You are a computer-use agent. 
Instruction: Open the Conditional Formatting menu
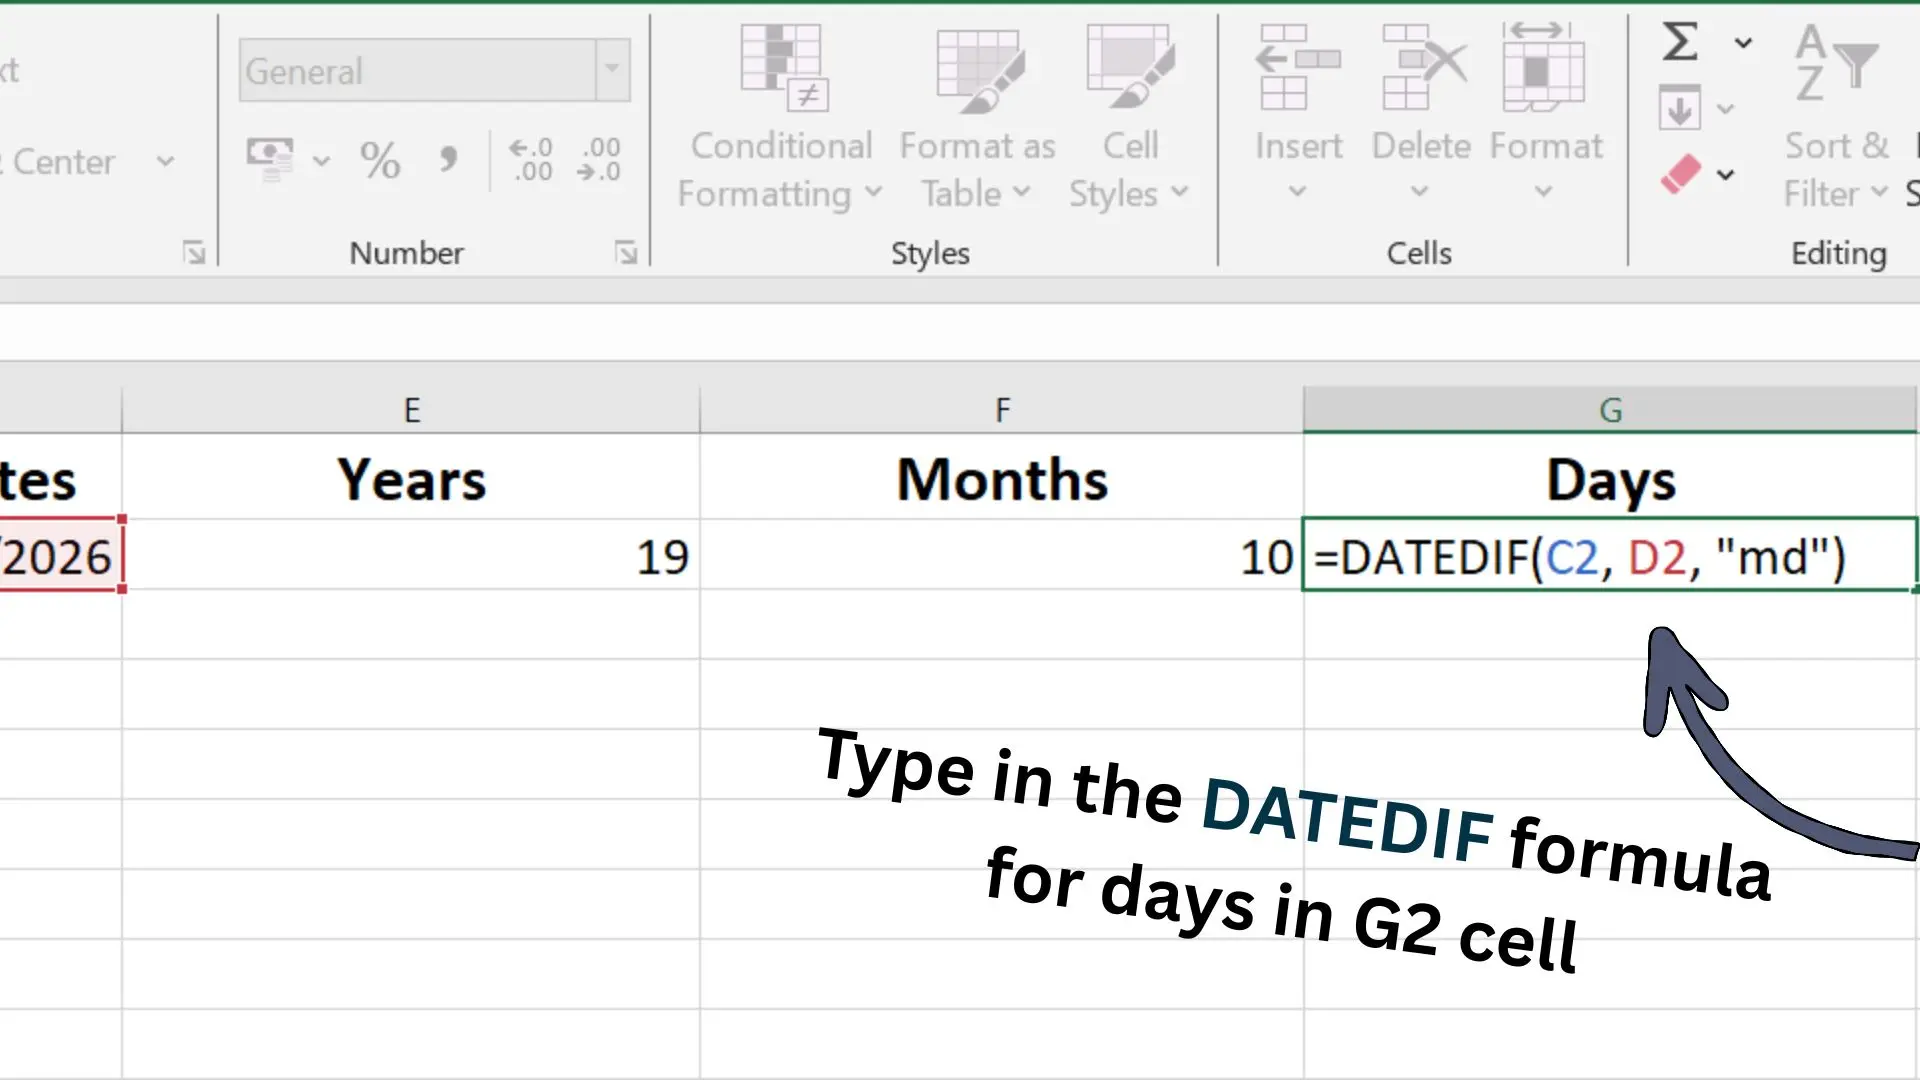click(x=780, y=120)
